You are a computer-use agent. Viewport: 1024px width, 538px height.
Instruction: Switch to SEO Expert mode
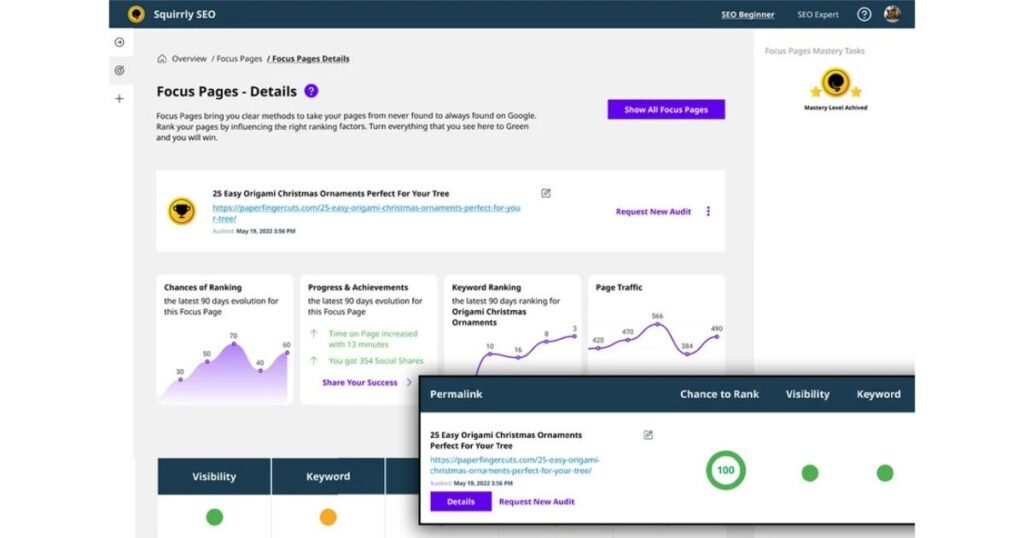coord(818,14)
